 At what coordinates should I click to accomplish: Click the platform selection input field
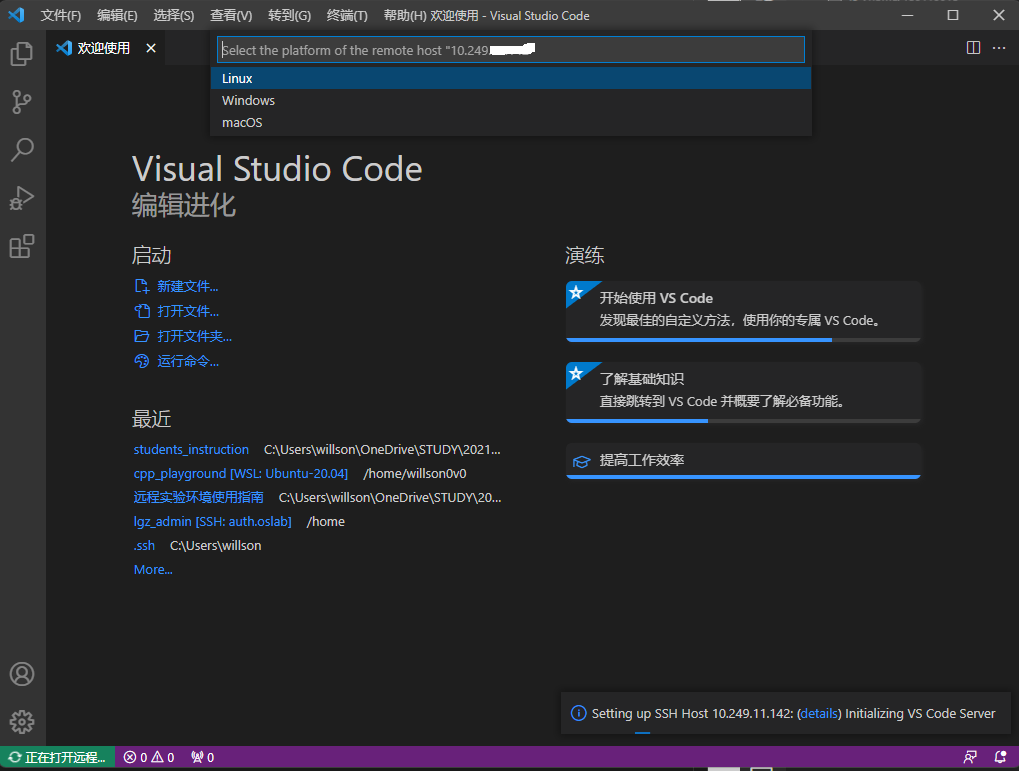tap(510, 50)
